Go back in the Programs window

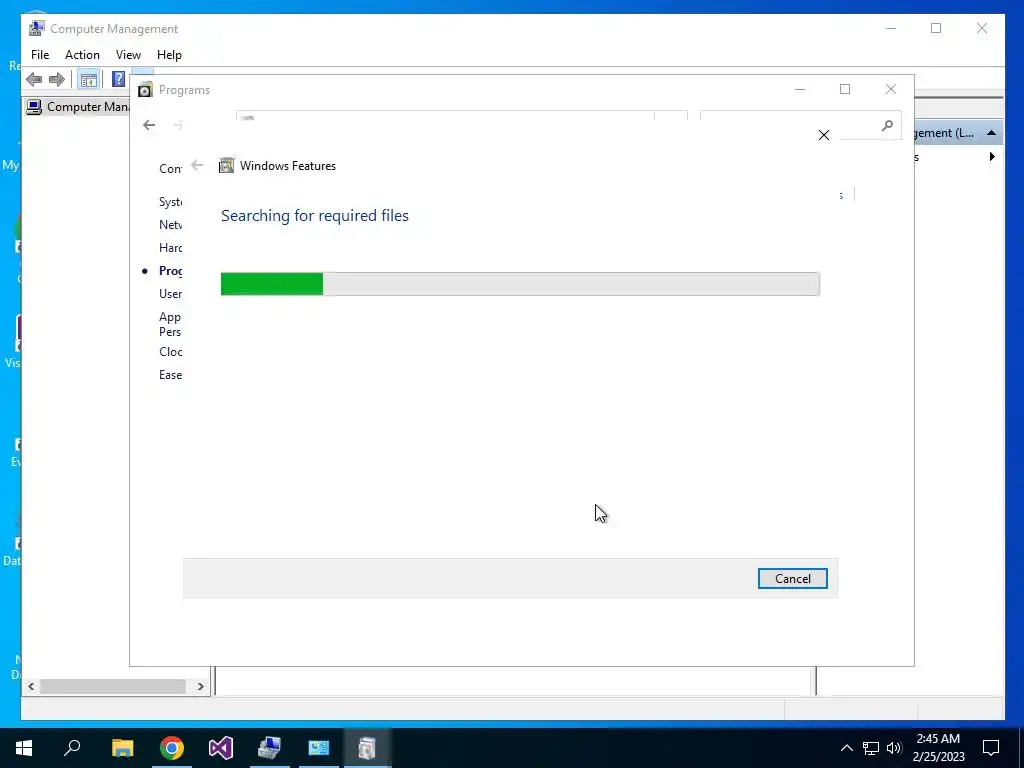click(x=149, y=125)
